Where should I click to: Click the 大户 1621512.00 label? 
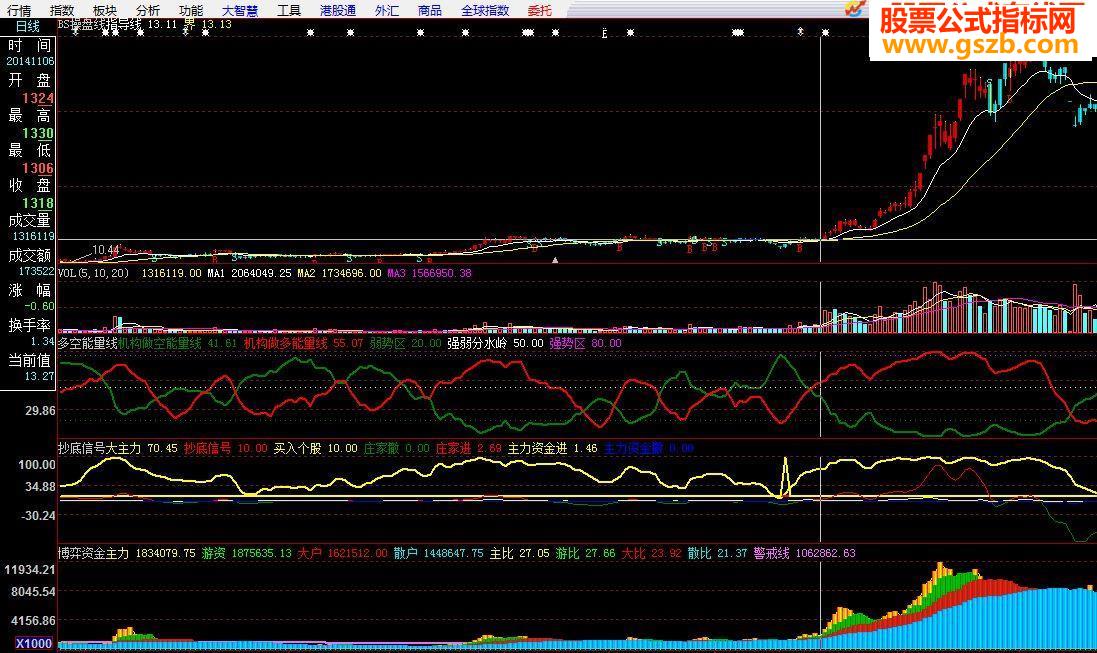(x=342, y=553)
